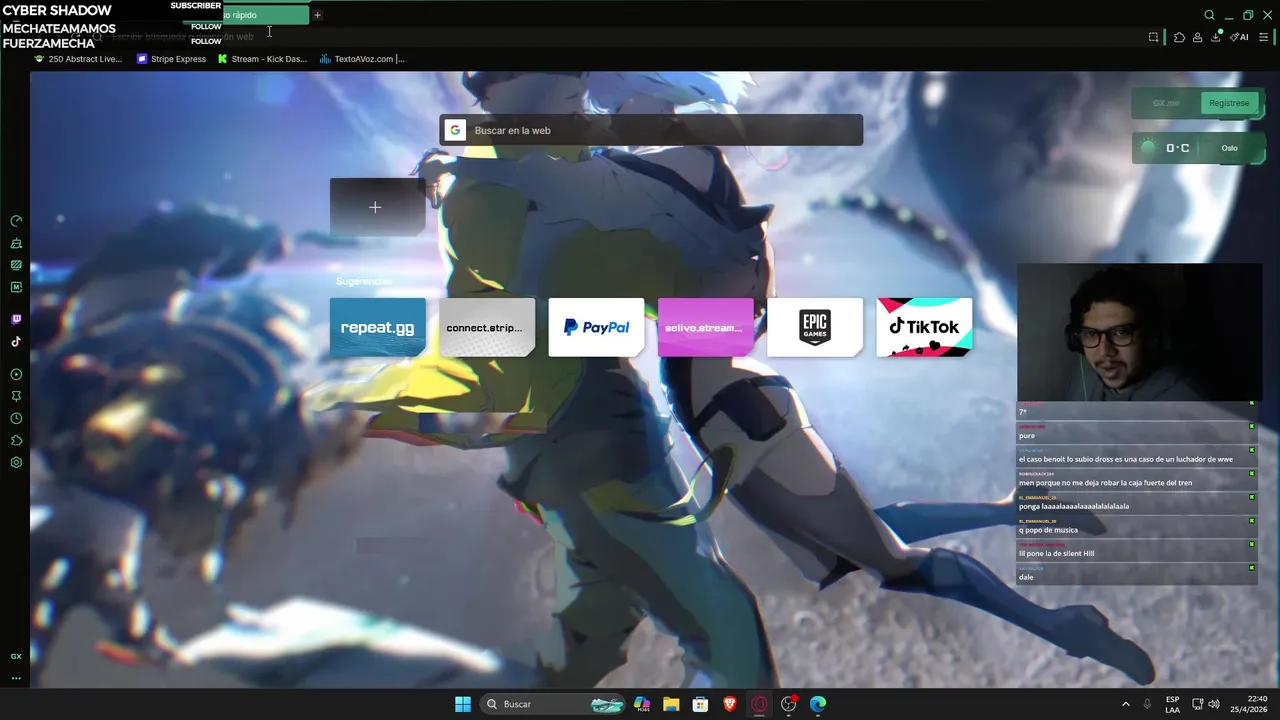1280x720 pixels.
Task: Open 'TextoAVoz.com' bookmark
Action: coord(362,59)
